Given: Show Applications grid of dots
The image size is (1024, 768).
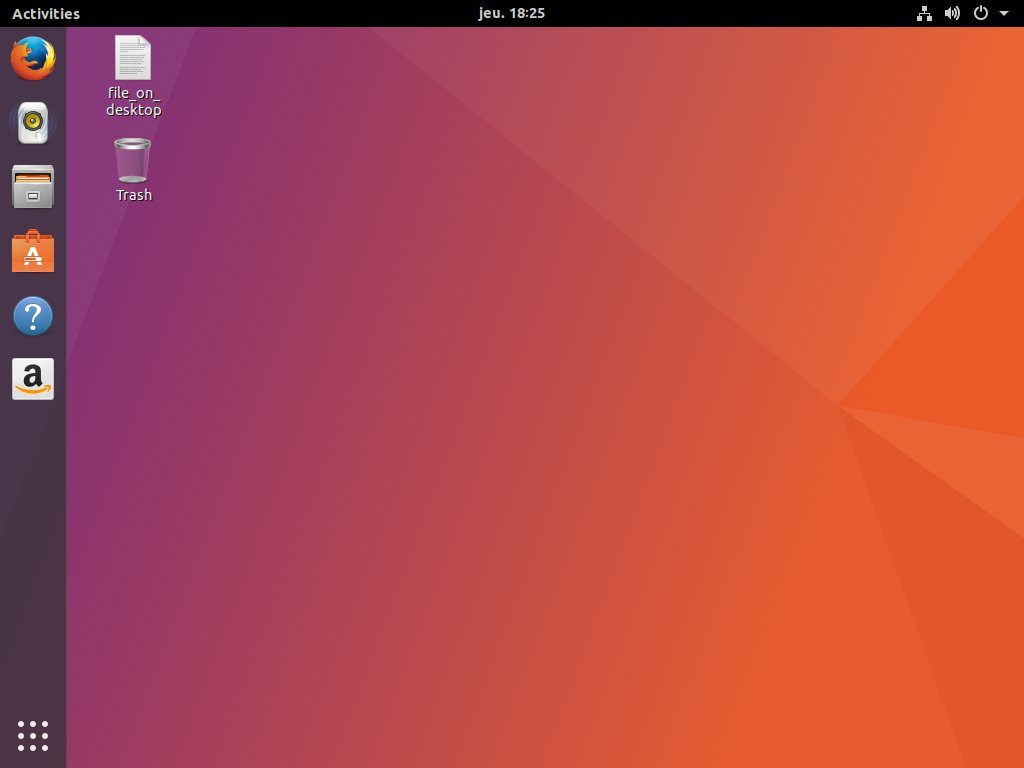Looking at the screenshot, I should 33,736.
